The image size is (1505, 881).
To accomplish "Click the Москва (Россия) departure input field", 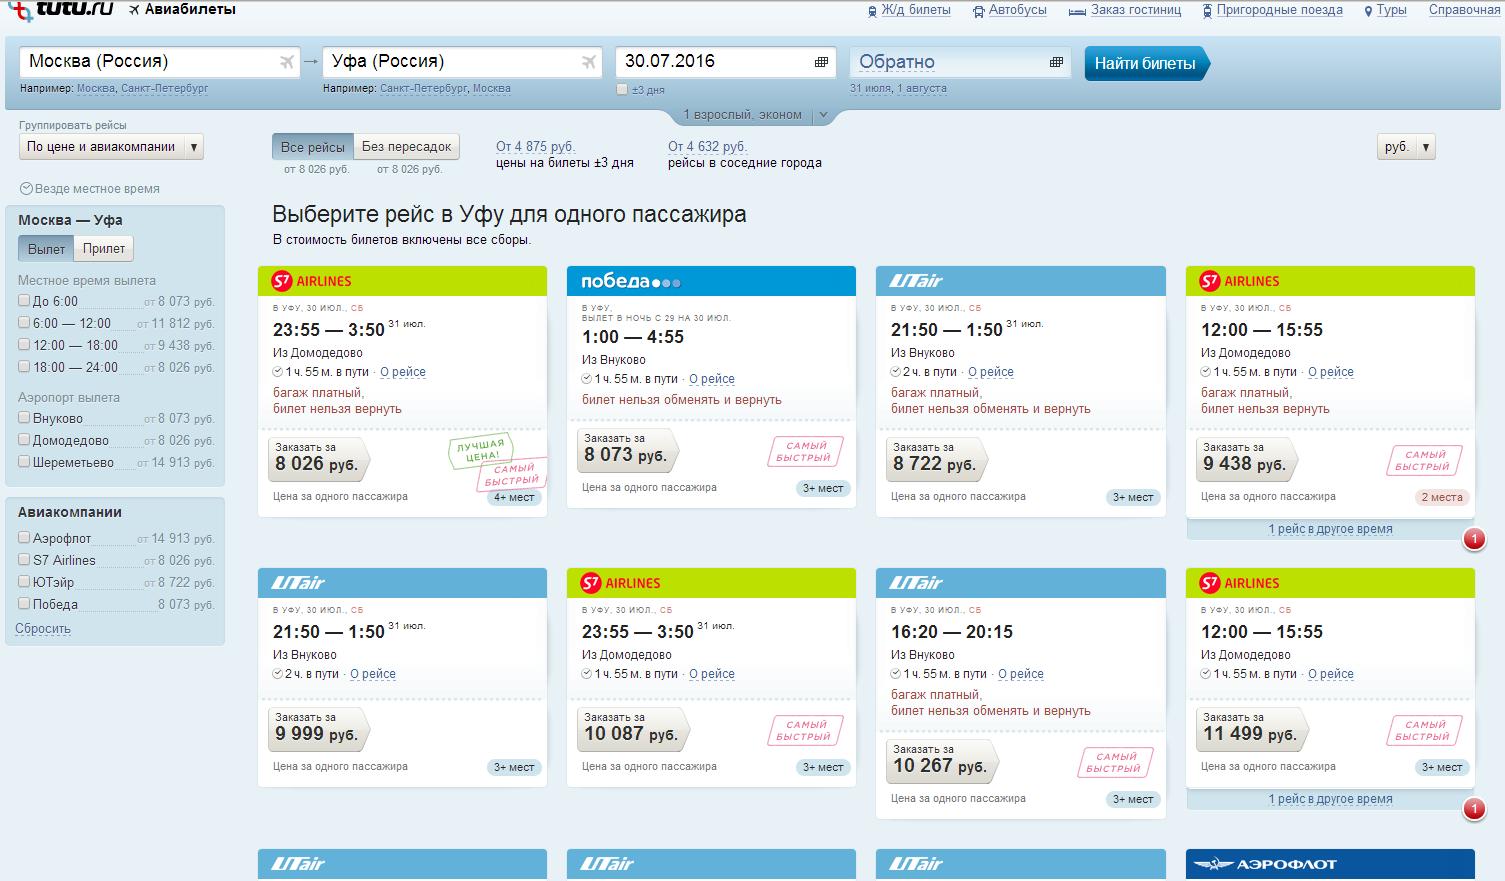I will coord(160,62).
